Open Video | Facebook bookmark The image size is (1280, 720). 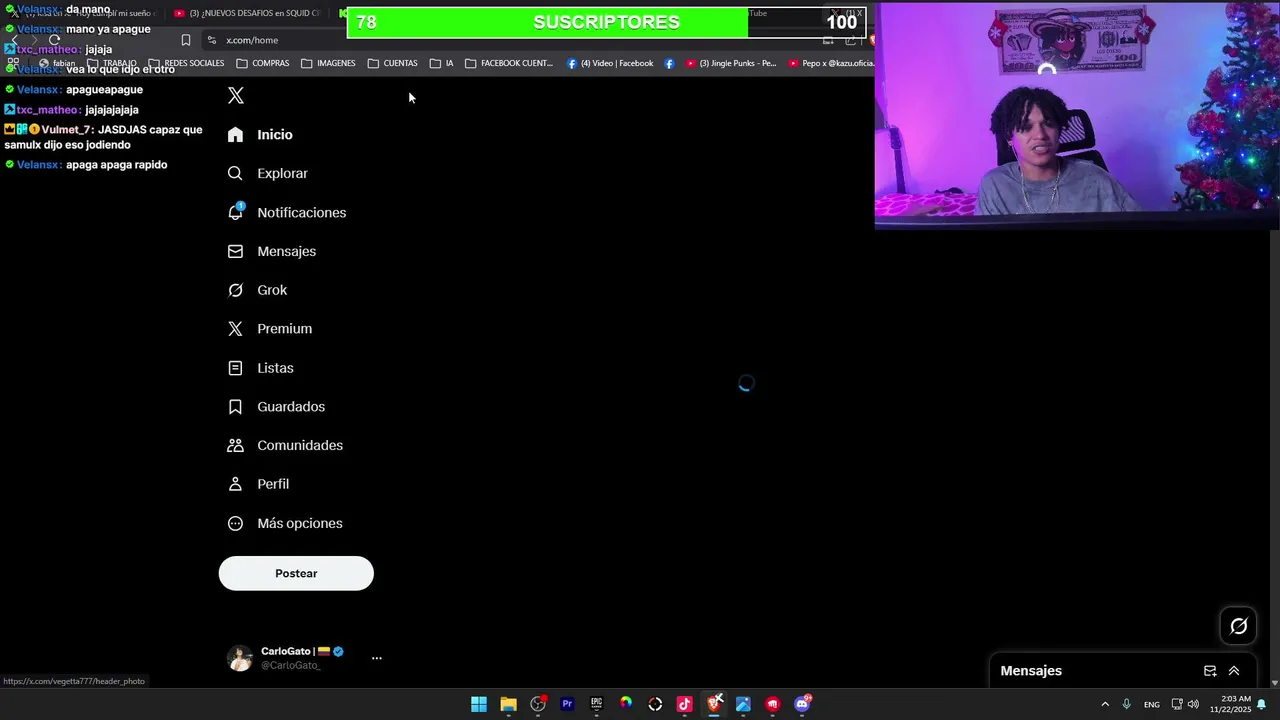click(x=610, y=63)
